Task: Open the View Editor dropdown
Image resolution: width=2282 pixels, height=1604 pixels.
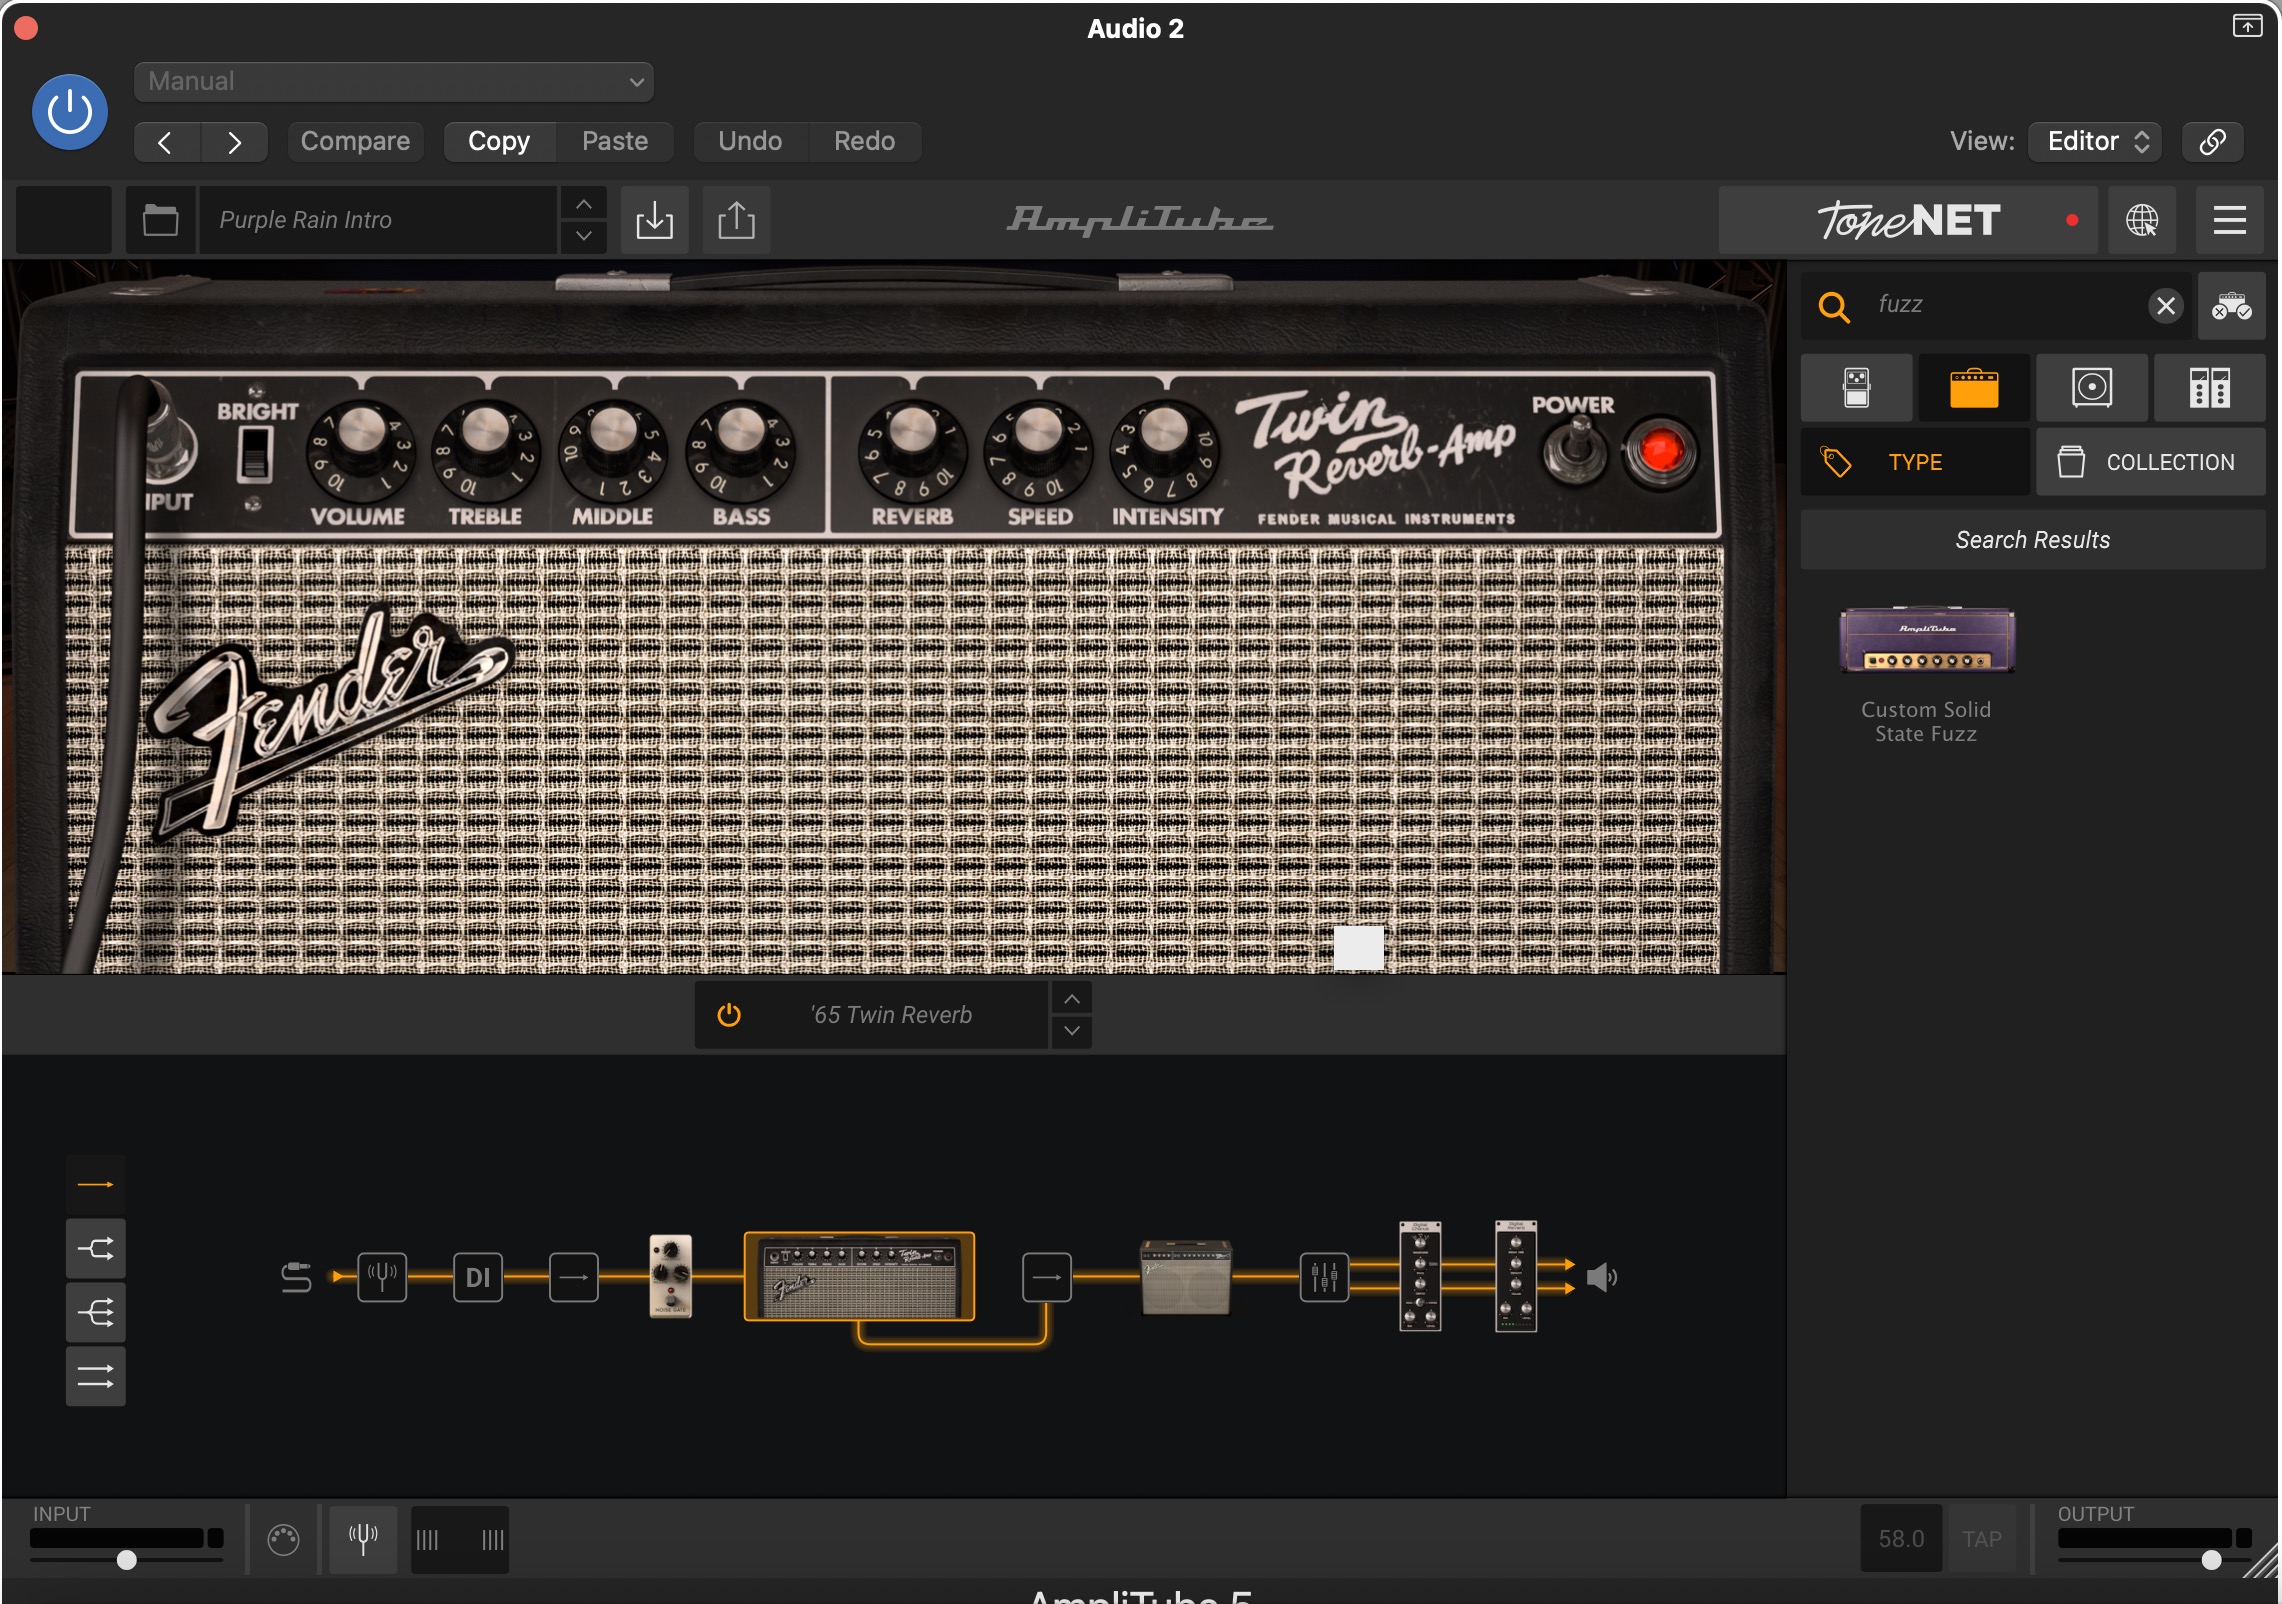Action: click(2096, 142)
